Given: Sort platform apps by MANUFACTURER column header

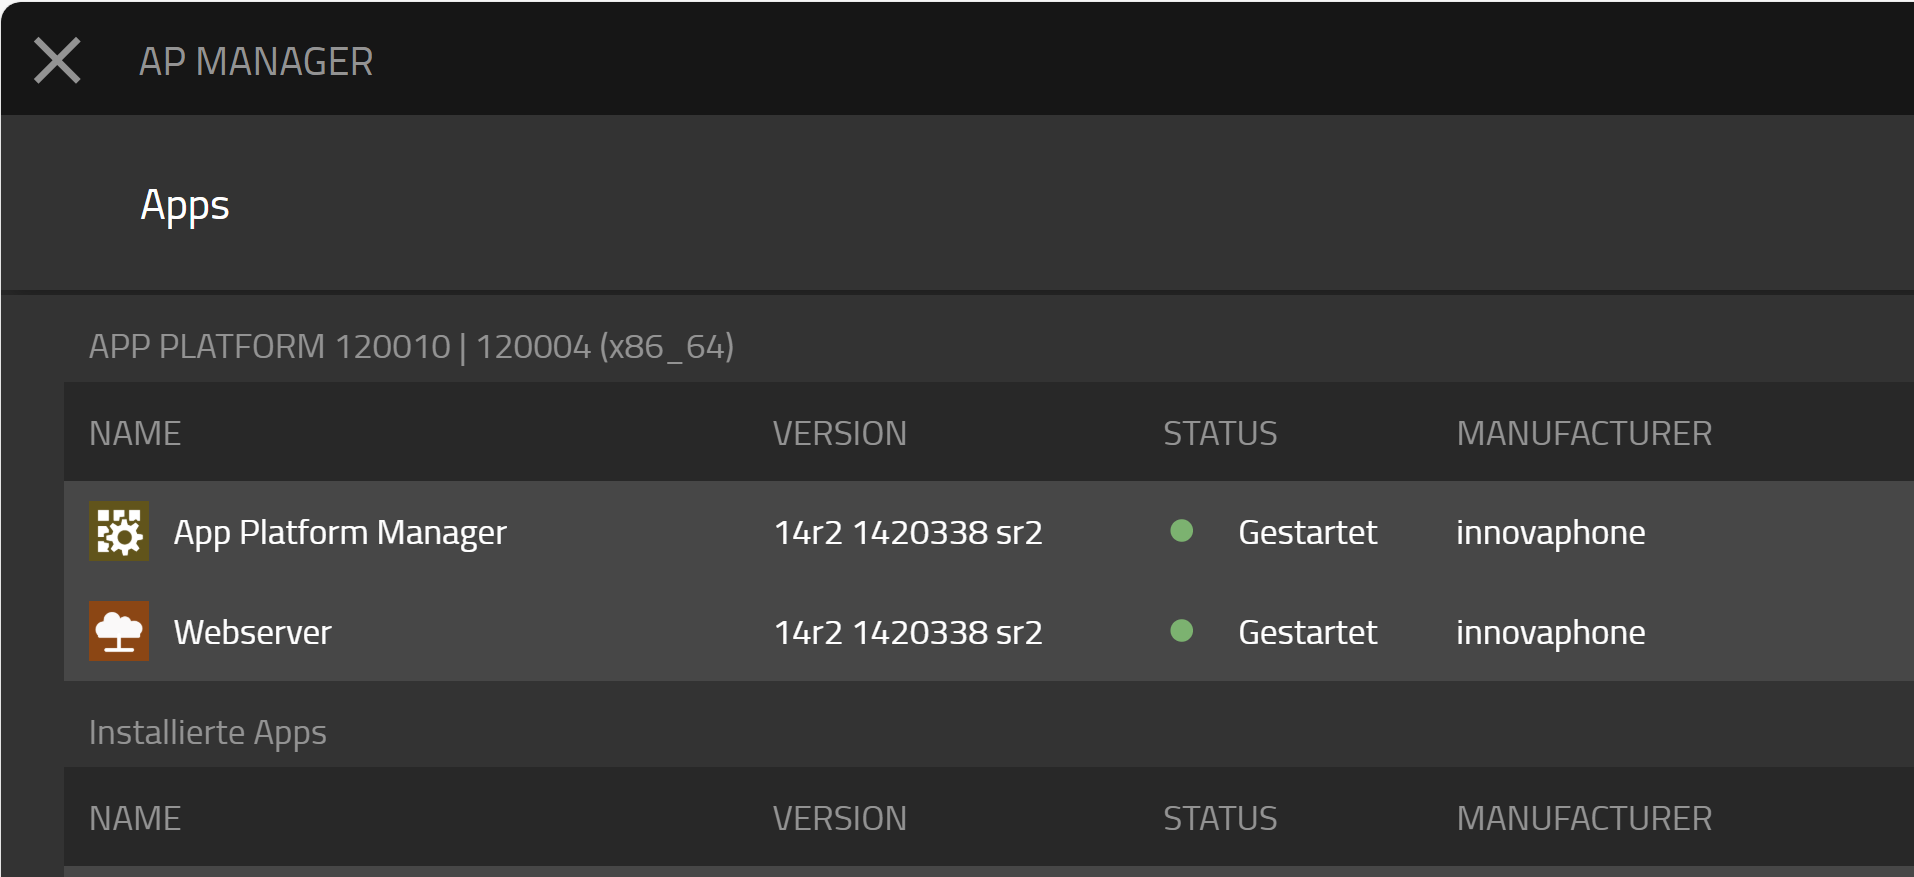Looking at the screenshot, I should click(1584, 433).
